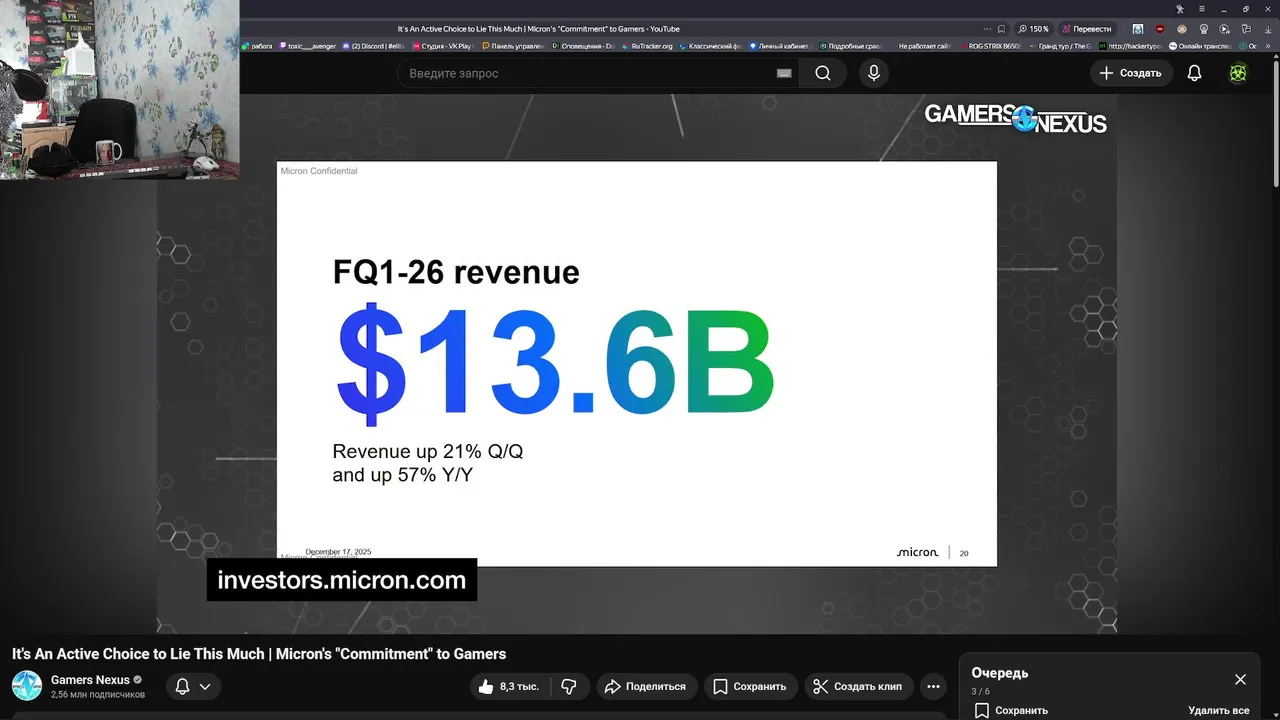
Task: Open subscription notification bell dropdown
Action: pos(193,686)
